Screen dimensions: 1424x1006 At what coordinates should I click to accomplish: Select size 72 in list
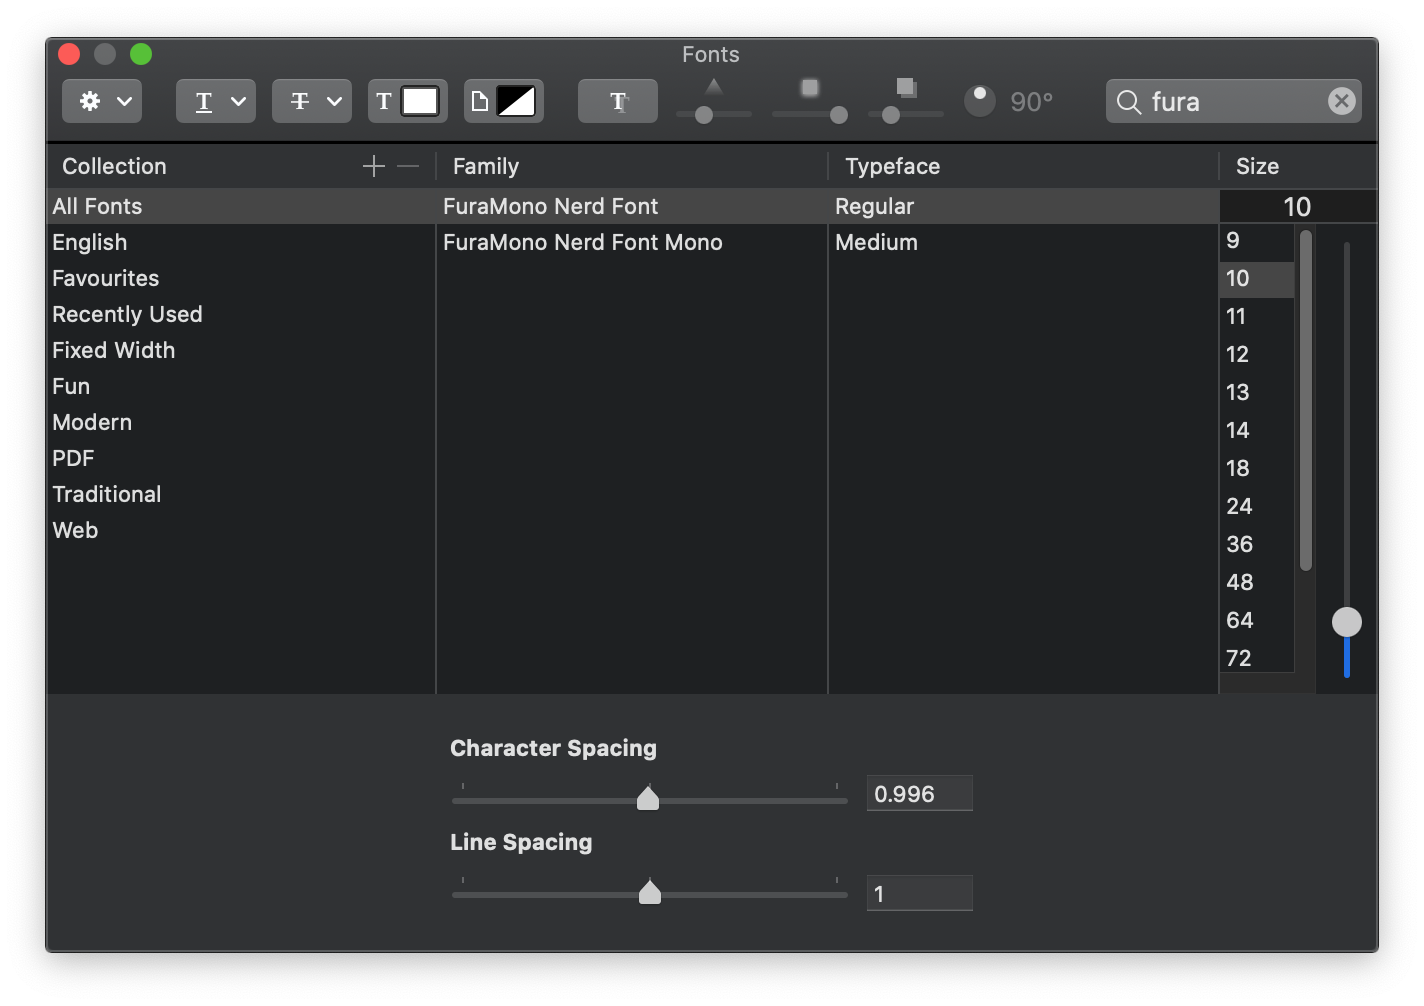(1257, 657)
